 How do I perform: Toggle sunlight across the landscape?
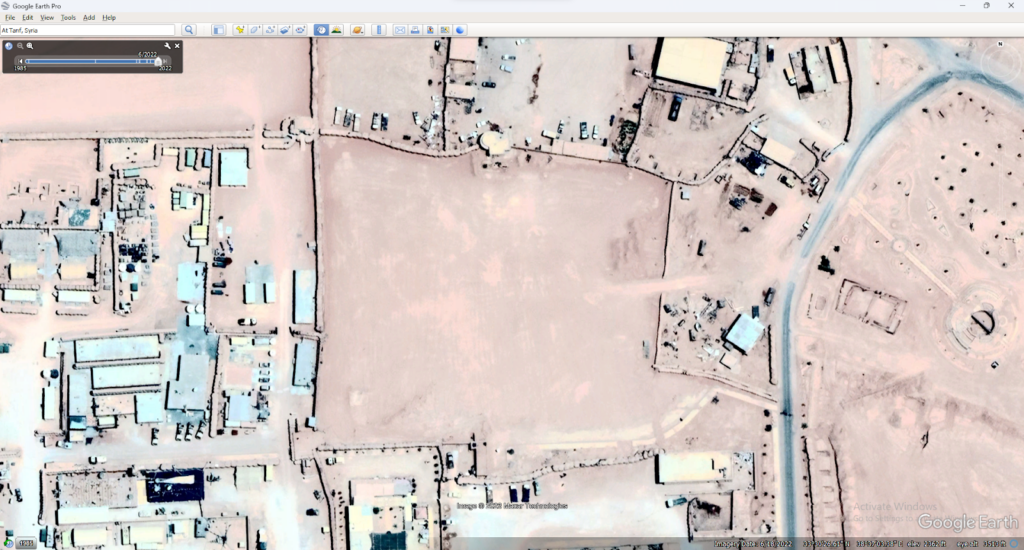click(x=337, y=30)
